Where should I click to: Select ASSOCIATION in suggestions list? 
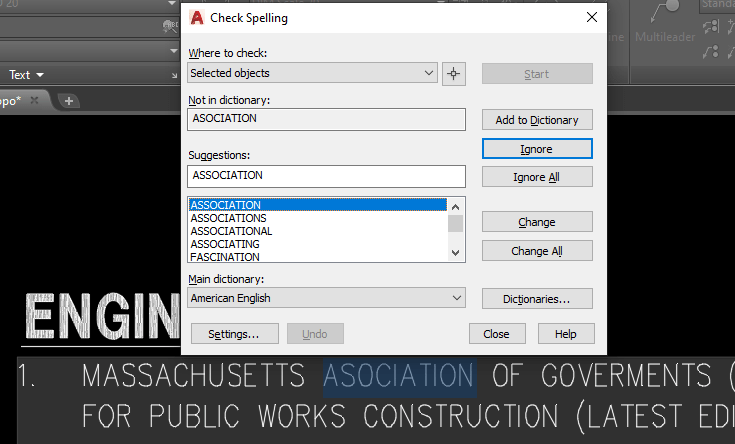click(x=318, y=205)
